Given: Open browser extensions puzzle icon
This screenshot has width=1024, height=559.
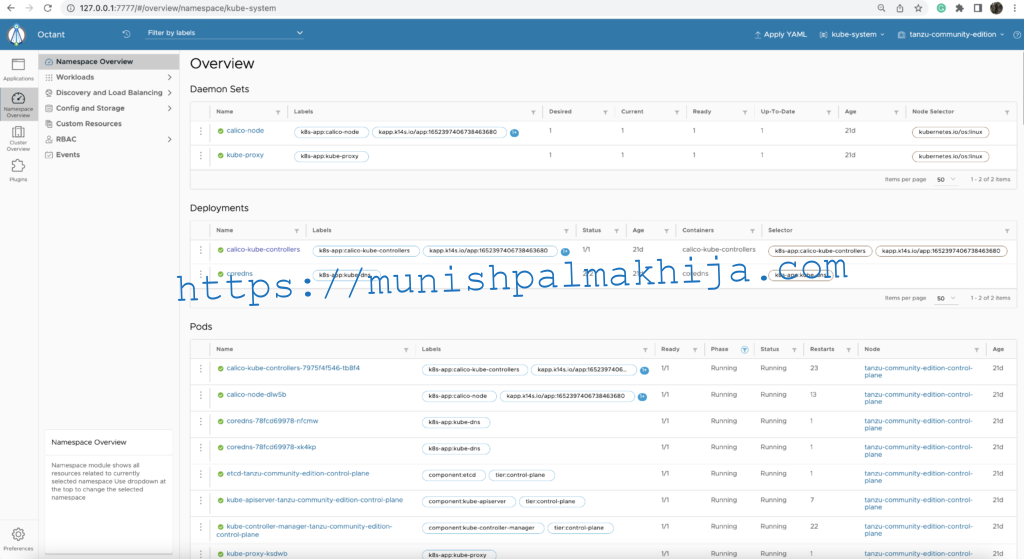Looking at the screenshot, I should click(x=959, y=8).
